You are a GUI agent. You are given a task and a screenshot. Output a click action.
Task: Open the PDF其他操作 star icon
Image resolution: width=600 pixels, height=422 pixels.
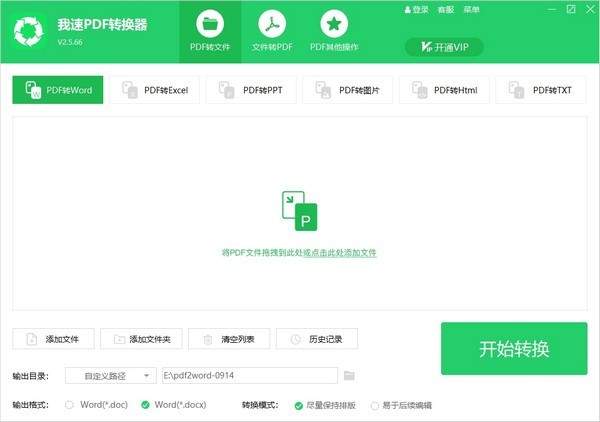tap(334, 24)
